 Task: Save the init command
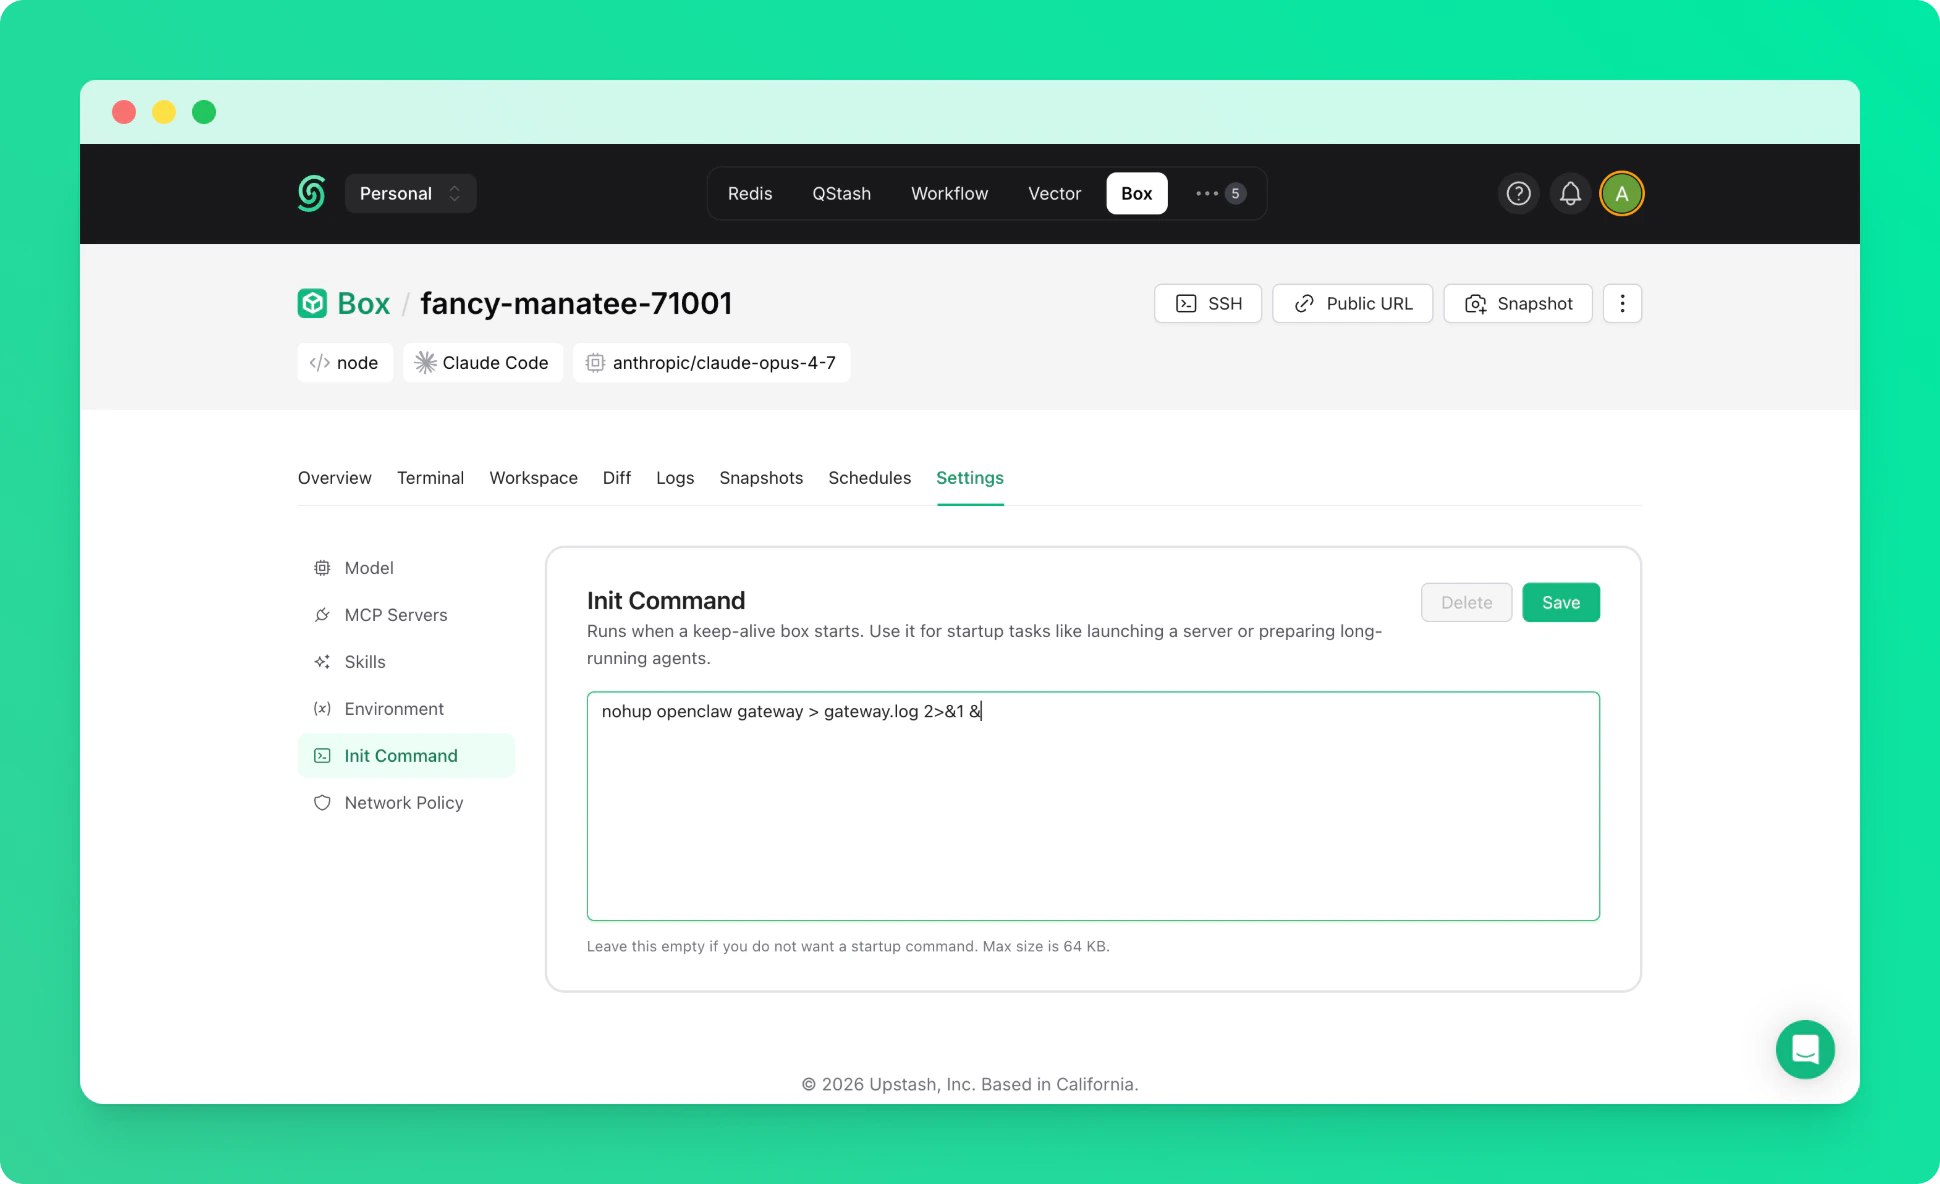(1560, 602)
